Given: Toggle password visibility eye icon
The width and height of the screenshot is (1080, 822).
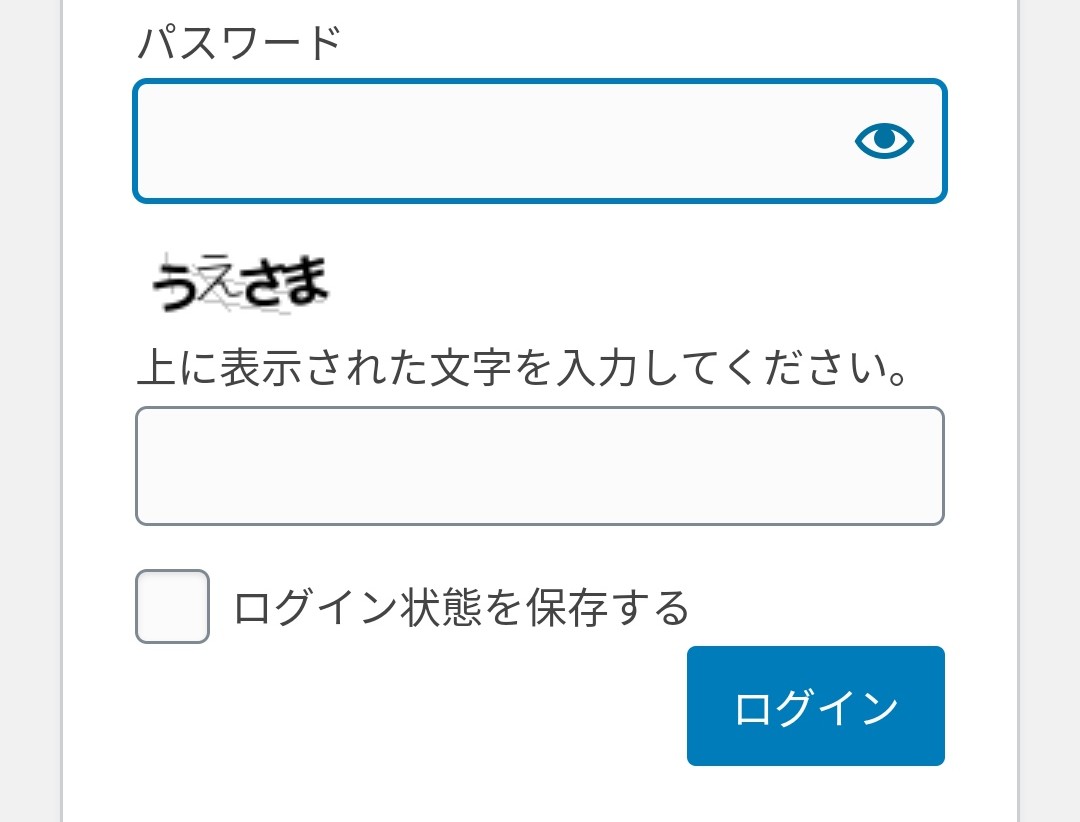Looking at the screenshot, I should pyautogui.click(x=884, y=141).
